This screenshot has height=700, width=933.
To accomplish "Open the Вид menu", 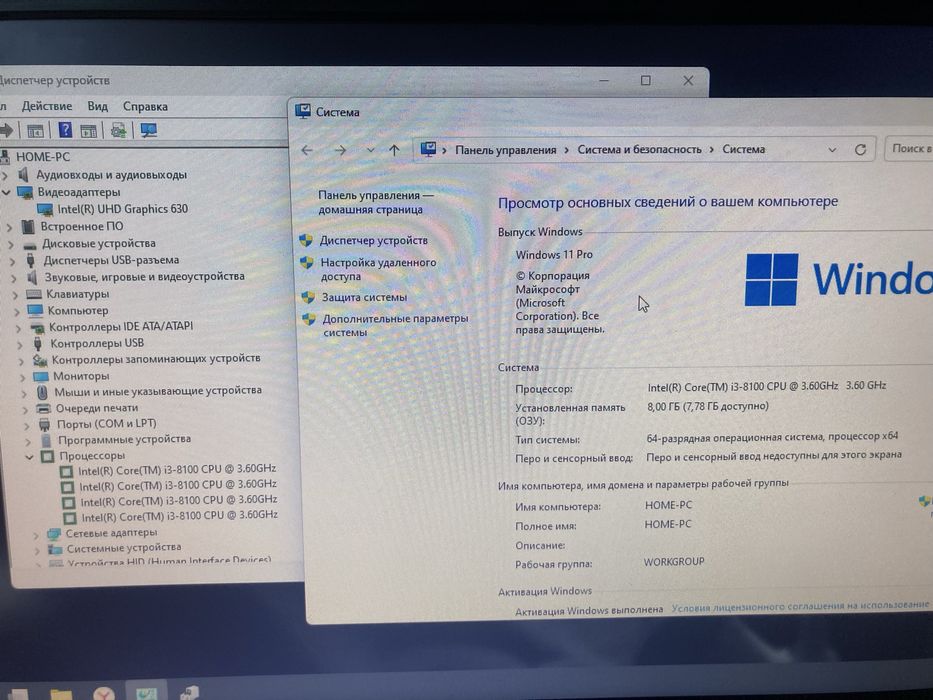I will 98,107.
